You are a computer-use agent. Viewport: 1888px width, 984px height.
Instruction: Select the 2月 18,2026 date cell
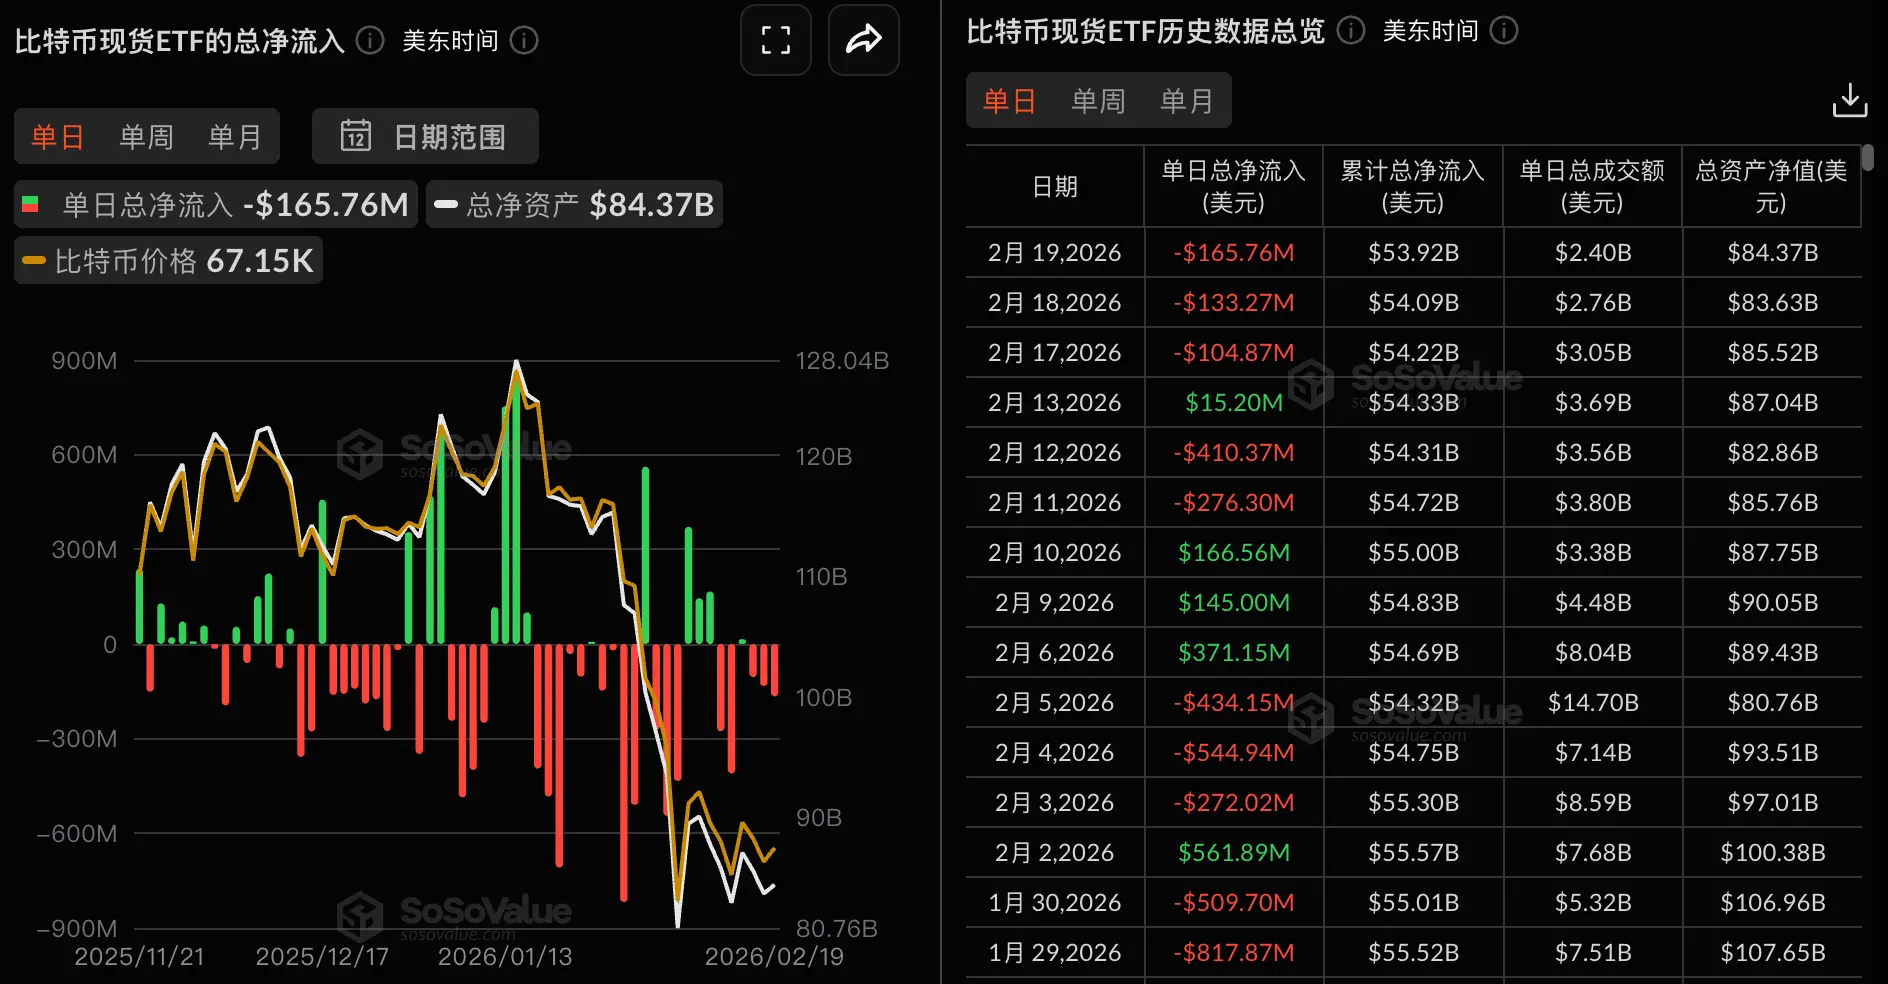(x=1055, y=302)
